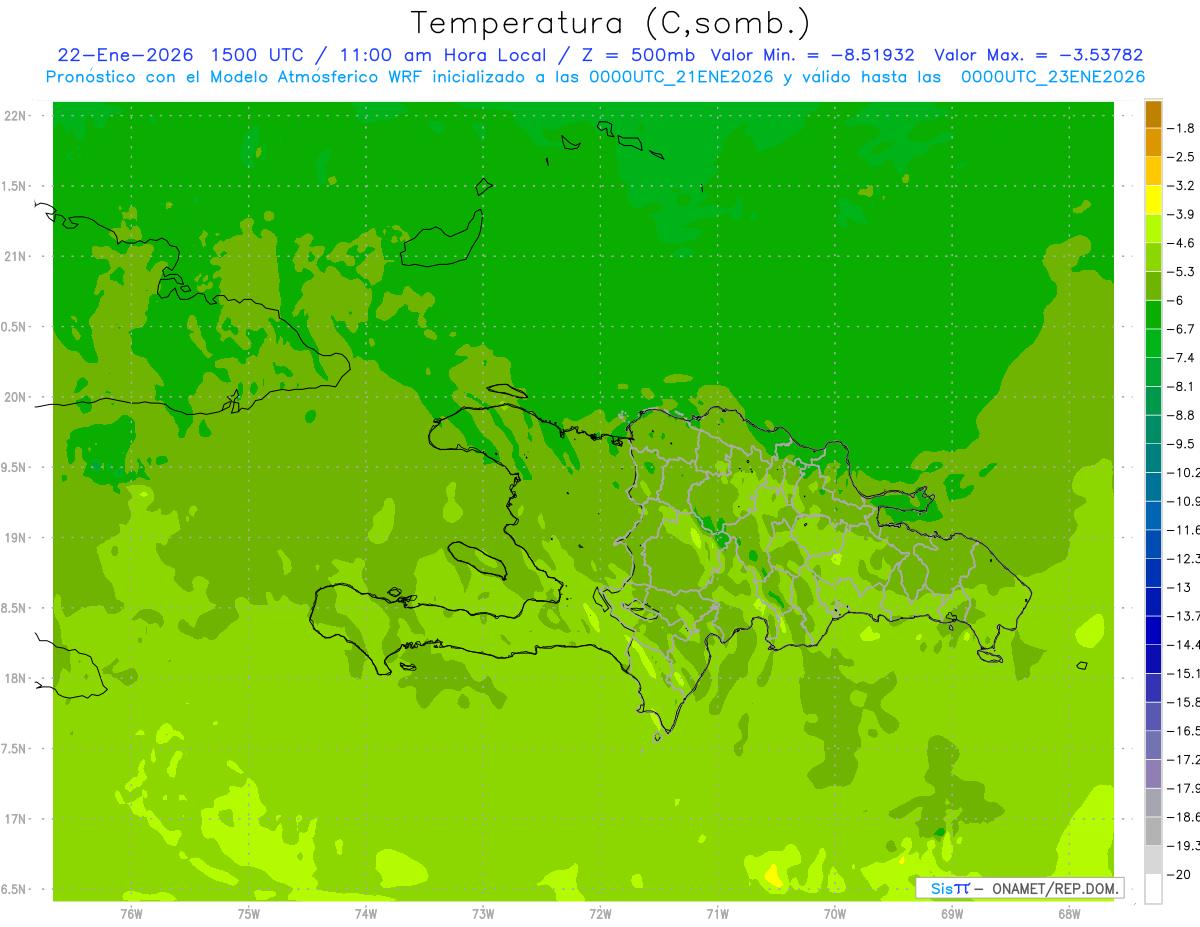This screenshot has height=927, width=1200.
Task: Click the -20 colorbar value
Action: tap(1178, 874)
